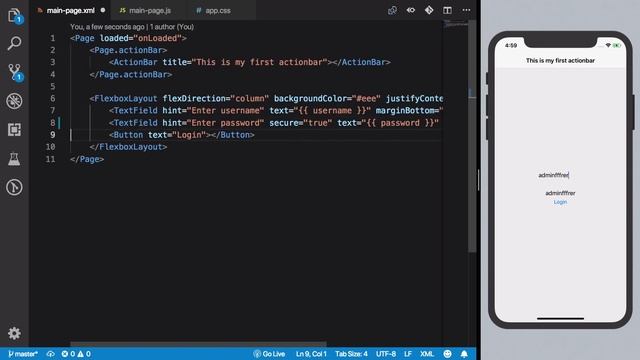Select XML language mode

point(427,354)
